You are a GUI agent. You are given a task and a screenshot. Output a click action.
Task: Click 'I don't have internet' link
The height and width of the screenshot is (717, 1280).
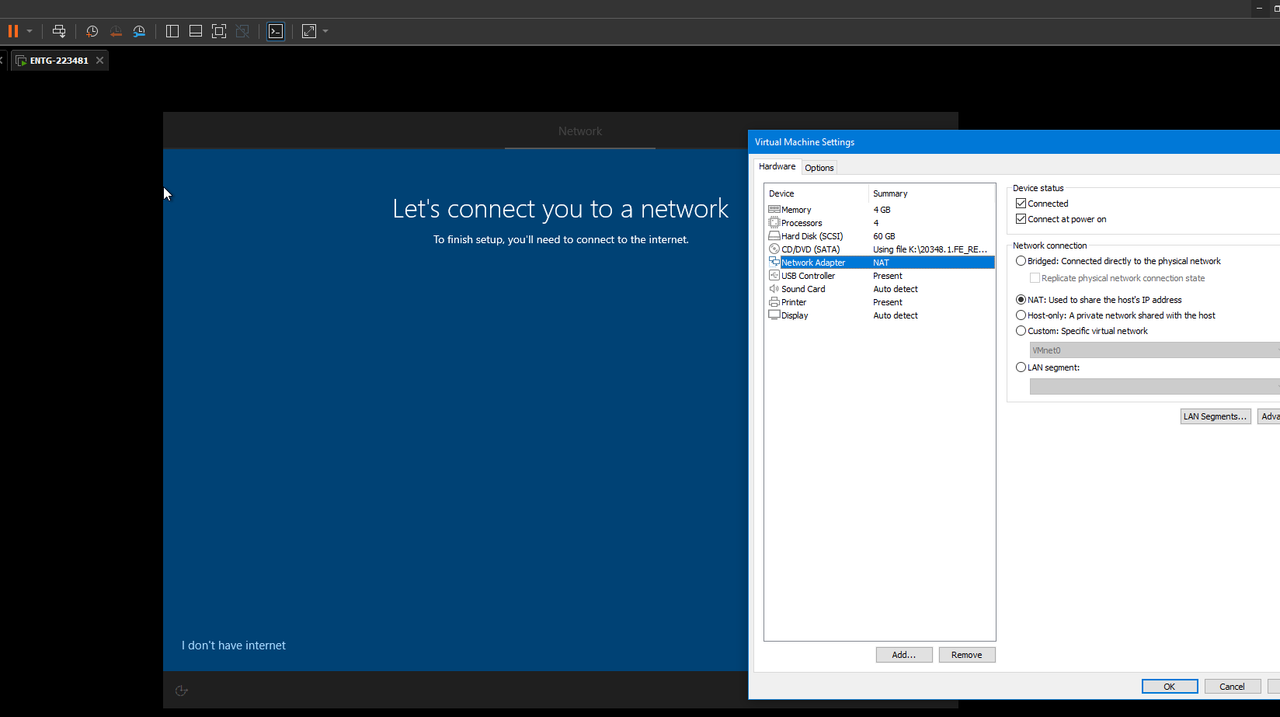[234, 645]
